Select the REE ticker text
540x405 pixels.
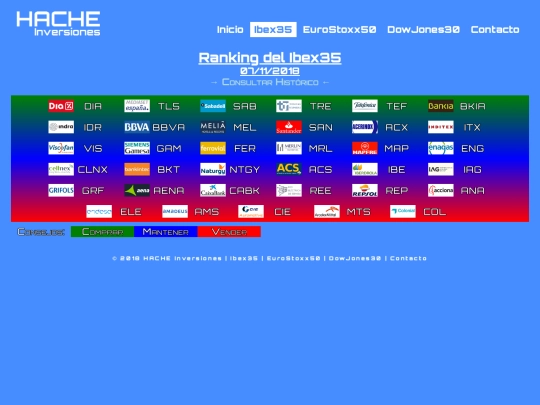(x=321, y=190)
